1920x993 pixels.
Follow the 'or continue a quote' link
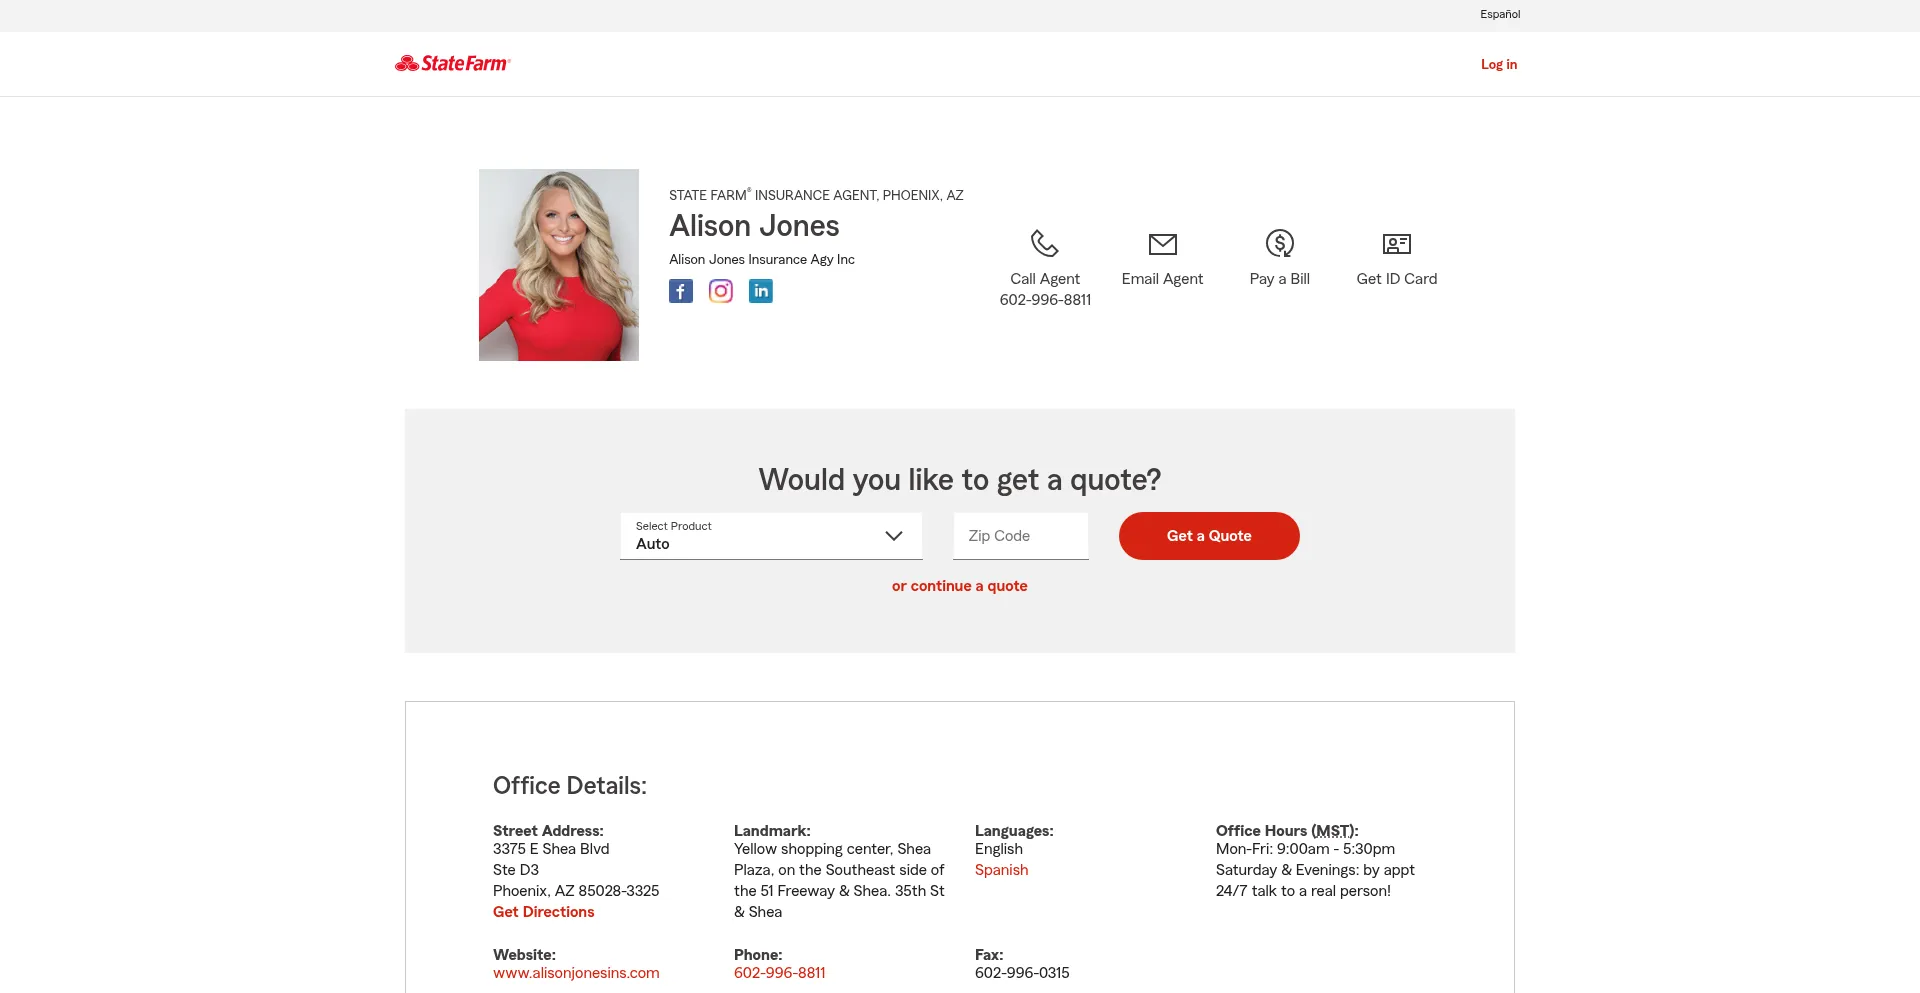tap(960, 586)
